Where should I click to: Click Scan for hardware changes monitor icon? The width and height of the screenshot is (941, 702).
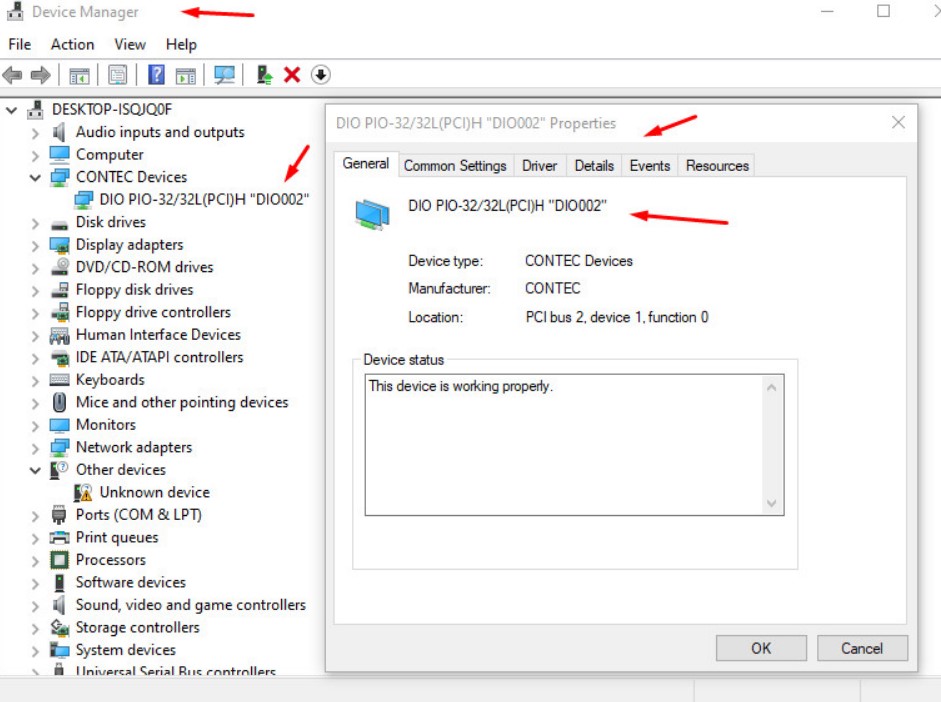point(224,75)
